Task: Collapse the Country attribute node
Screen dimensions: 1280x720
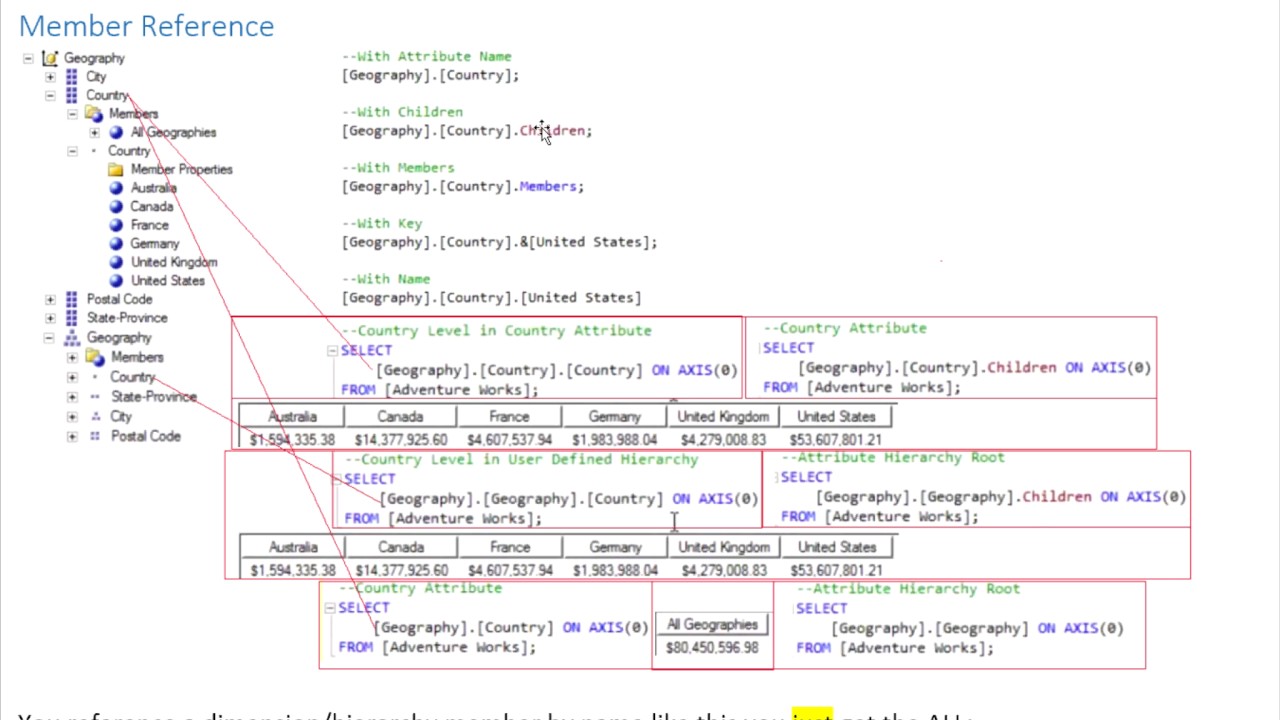Action: point(50,95)
